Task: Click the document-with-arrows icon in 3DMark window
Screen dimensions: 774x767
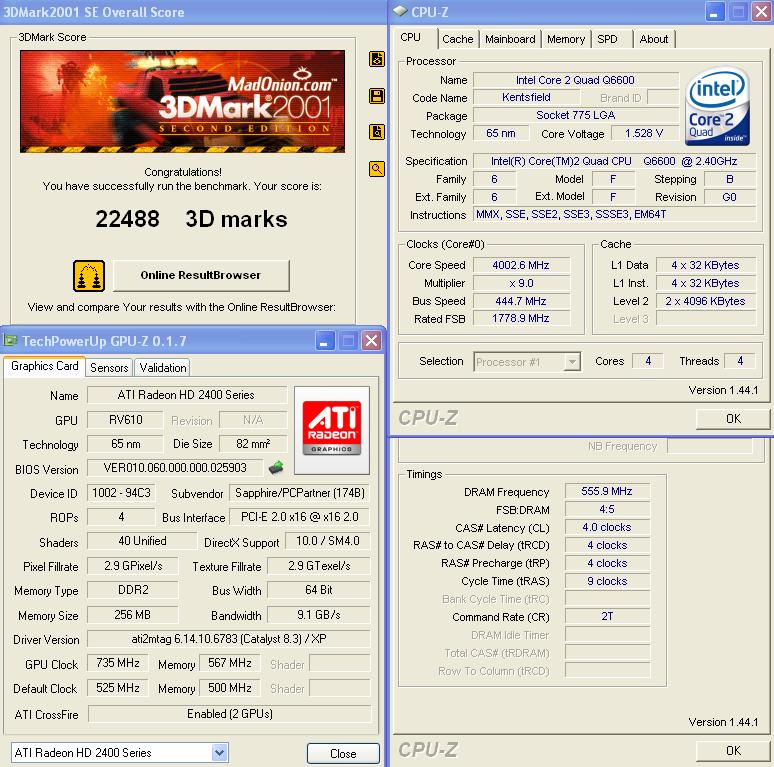Action: point(377,59)
